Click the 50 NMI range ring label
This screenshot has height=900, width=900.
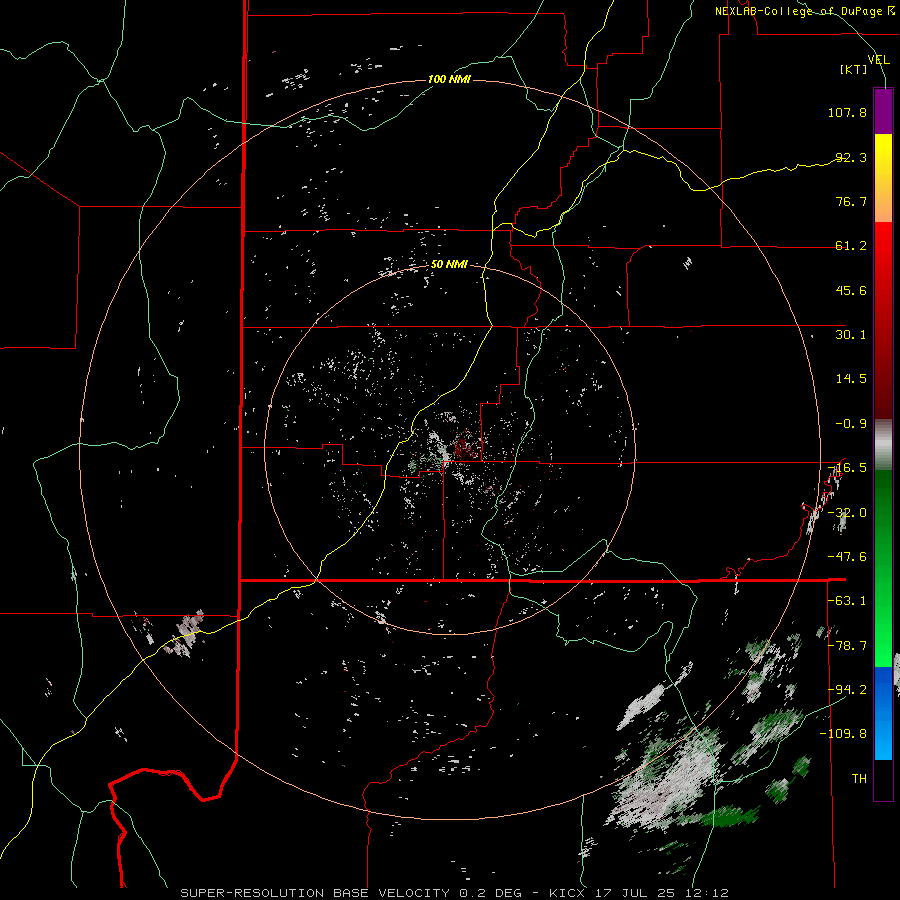click(x=449, y=265)
